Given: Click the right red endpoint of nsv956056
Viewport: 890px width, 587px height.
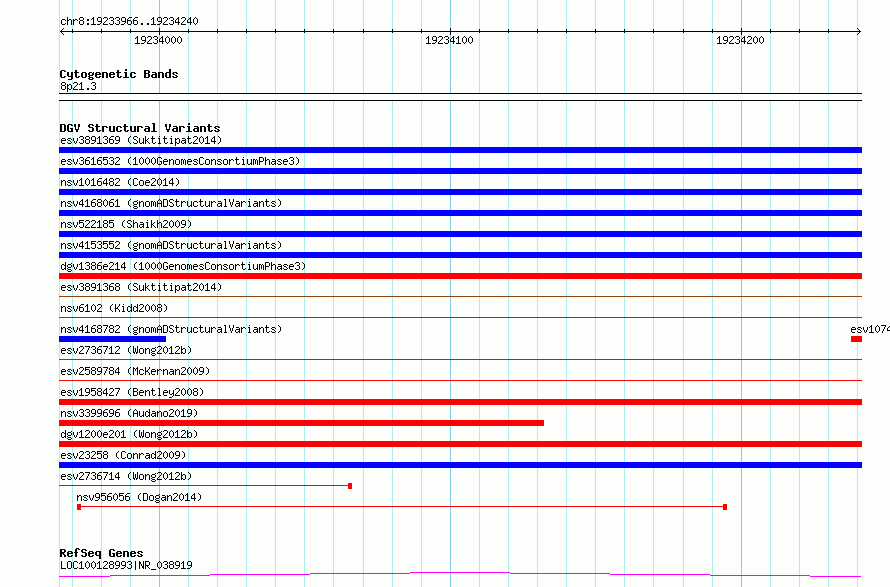Looking at the screenshot, I should pos(725,507).
